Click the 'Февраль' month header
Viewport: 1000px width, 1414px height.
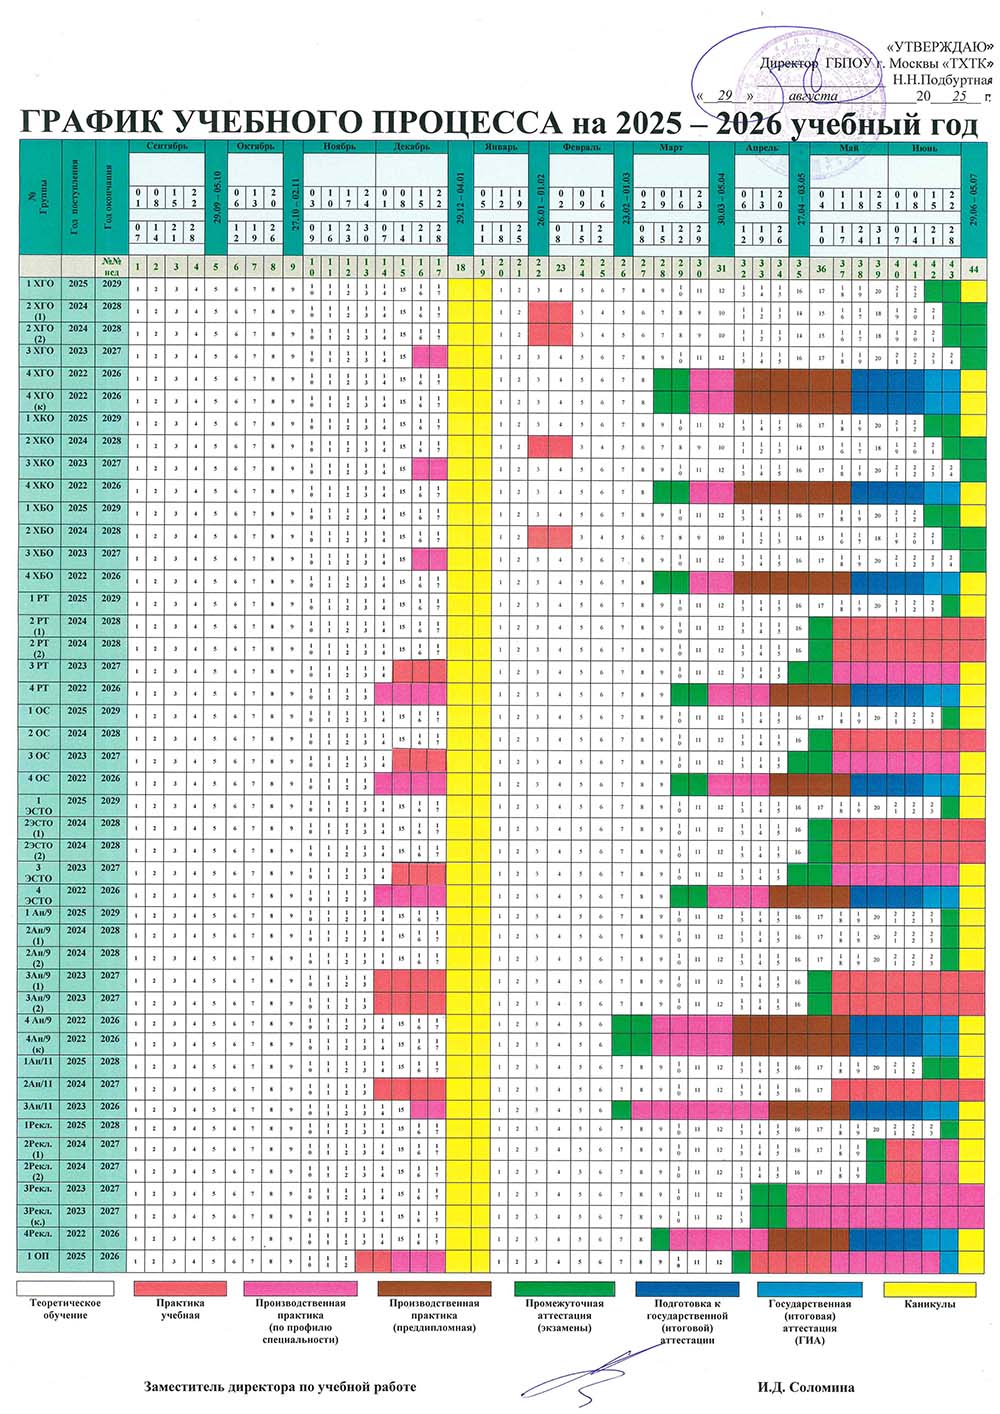582,147
